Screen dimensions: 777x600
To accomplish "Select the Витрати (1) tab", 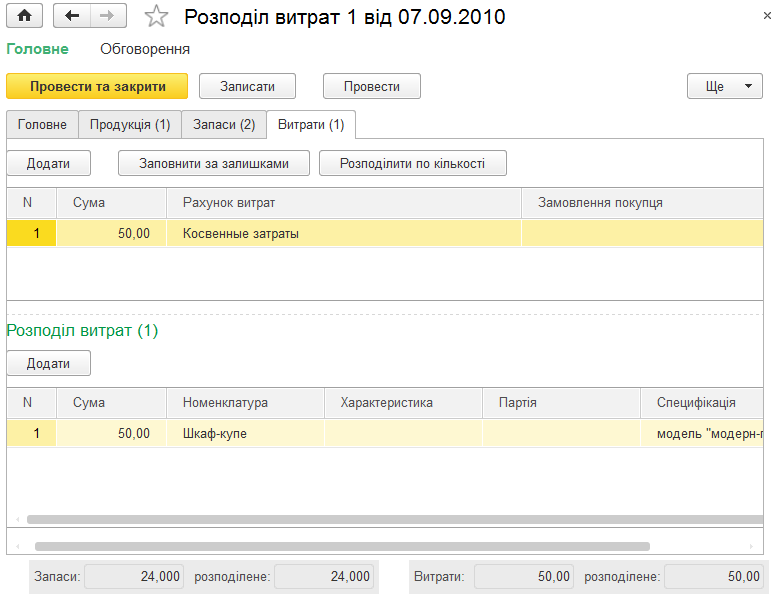I will (x=311, y=124).
